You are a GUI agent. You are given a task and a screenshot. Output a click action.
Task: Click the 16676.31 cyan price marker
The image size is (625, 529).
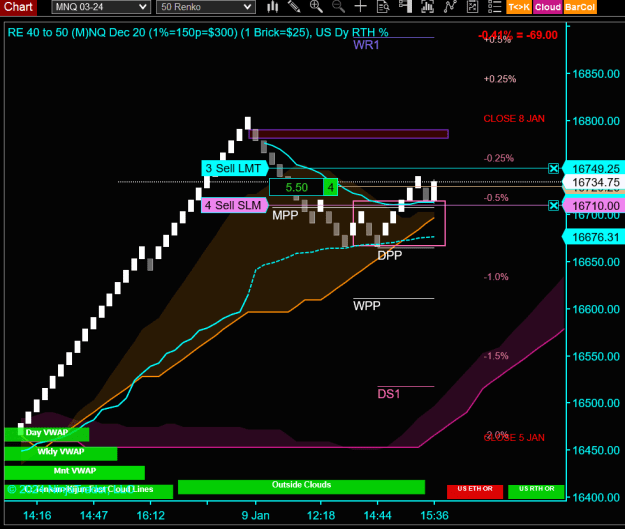click(594, 237)
